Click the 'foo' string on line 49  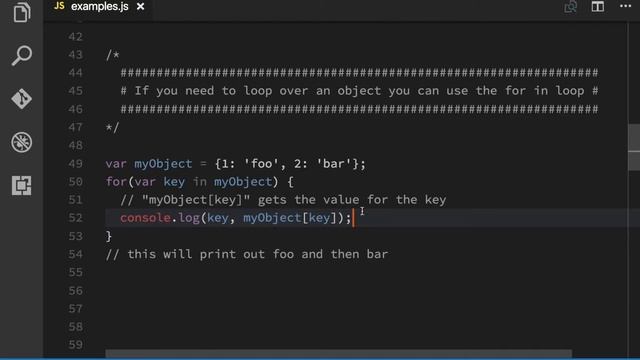[261, 164]
